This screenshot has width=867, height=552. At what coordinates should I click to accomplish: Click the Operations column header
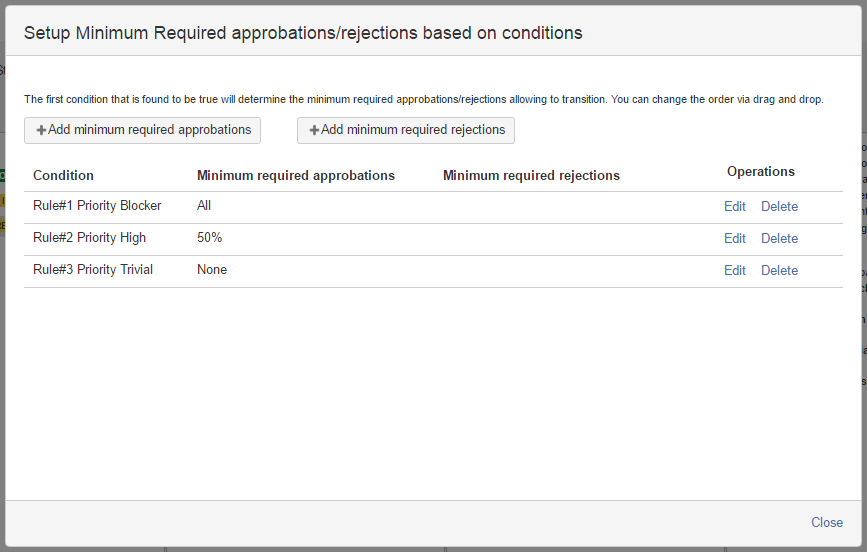click(x=760, y=172)
